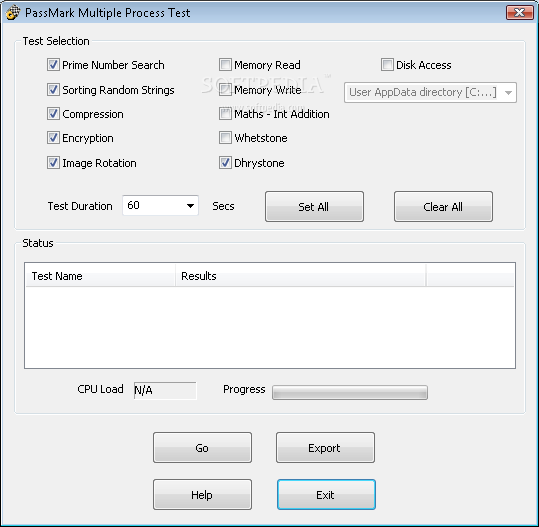This screenshot has width=539, height=527.
Task: Toggle the Encryption test checkbox
Action: point(53,138)
